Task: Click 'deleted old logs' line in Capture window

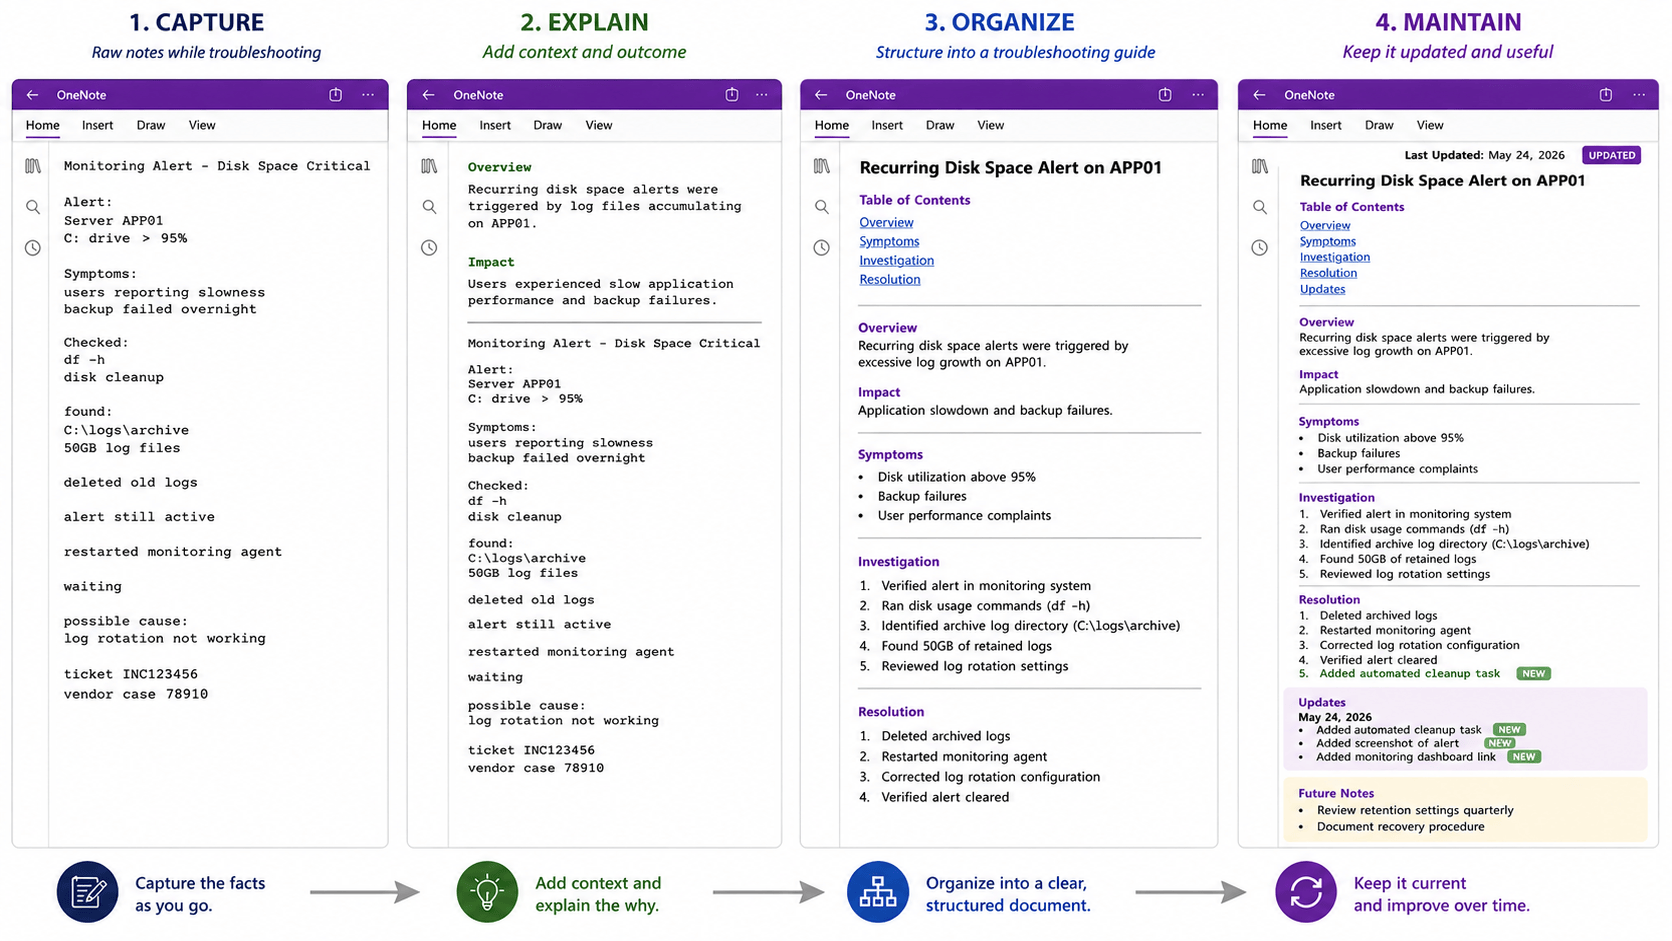Action: 131,482
